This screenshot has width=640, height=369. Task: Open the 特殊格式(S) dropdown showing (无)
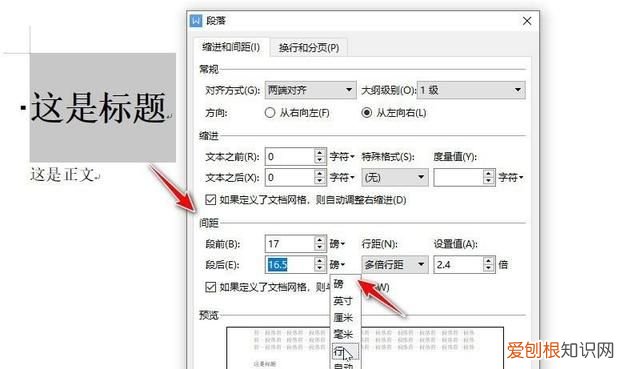pyautogui.click(x=395, y=178)
